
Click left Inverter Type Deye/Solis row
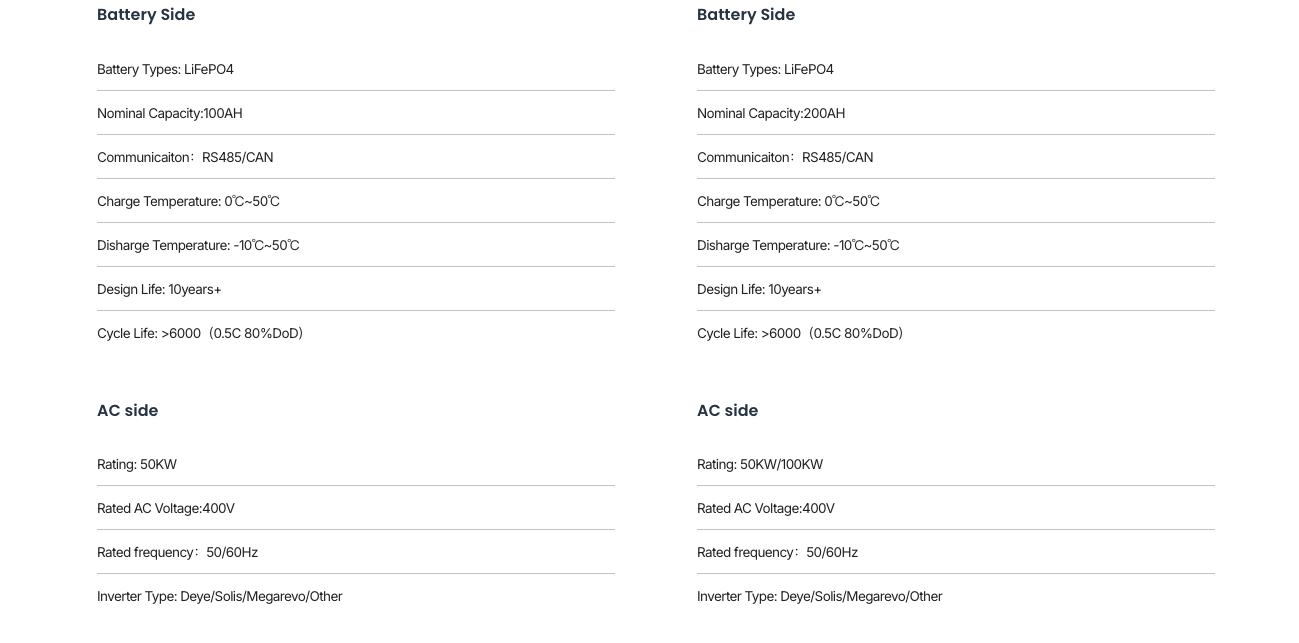356,596
